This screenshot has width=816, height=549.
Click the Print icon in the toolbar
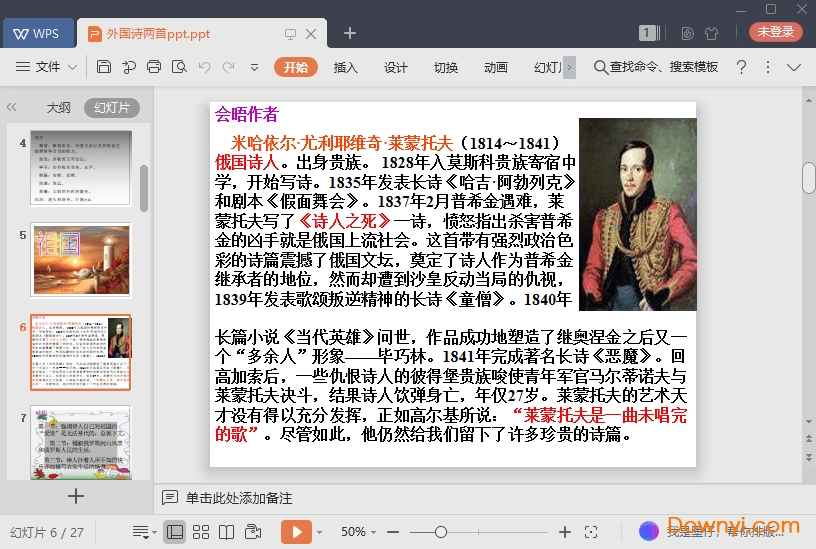pyautogui.click(x=153, y=67)
